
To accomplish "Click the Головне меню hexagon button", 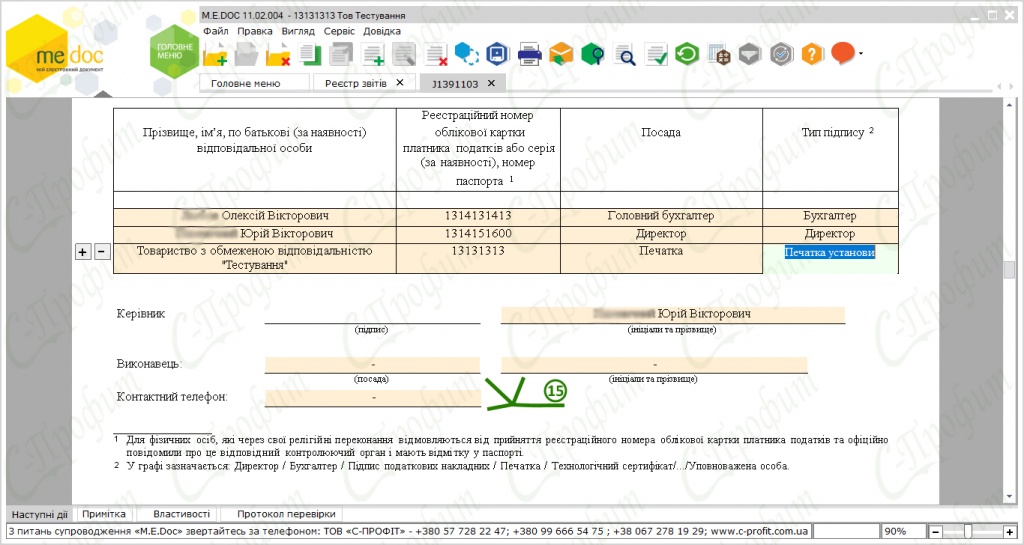I will coord(174,52).
